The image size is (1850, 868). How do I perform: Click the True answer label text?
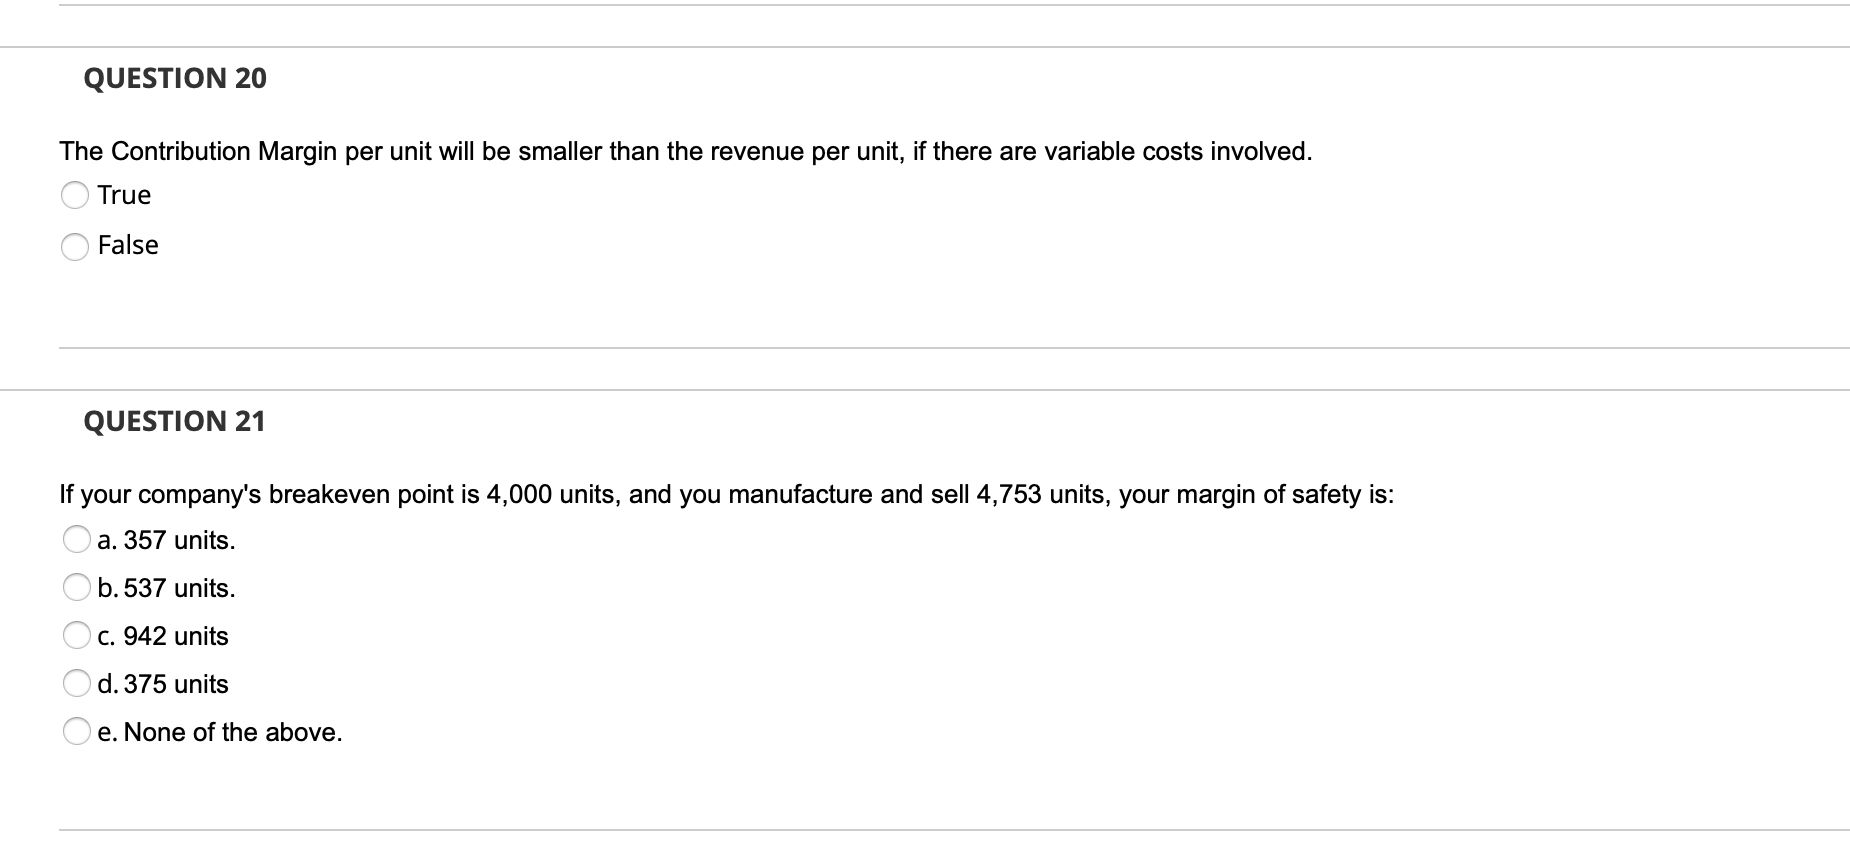[124, 195]
